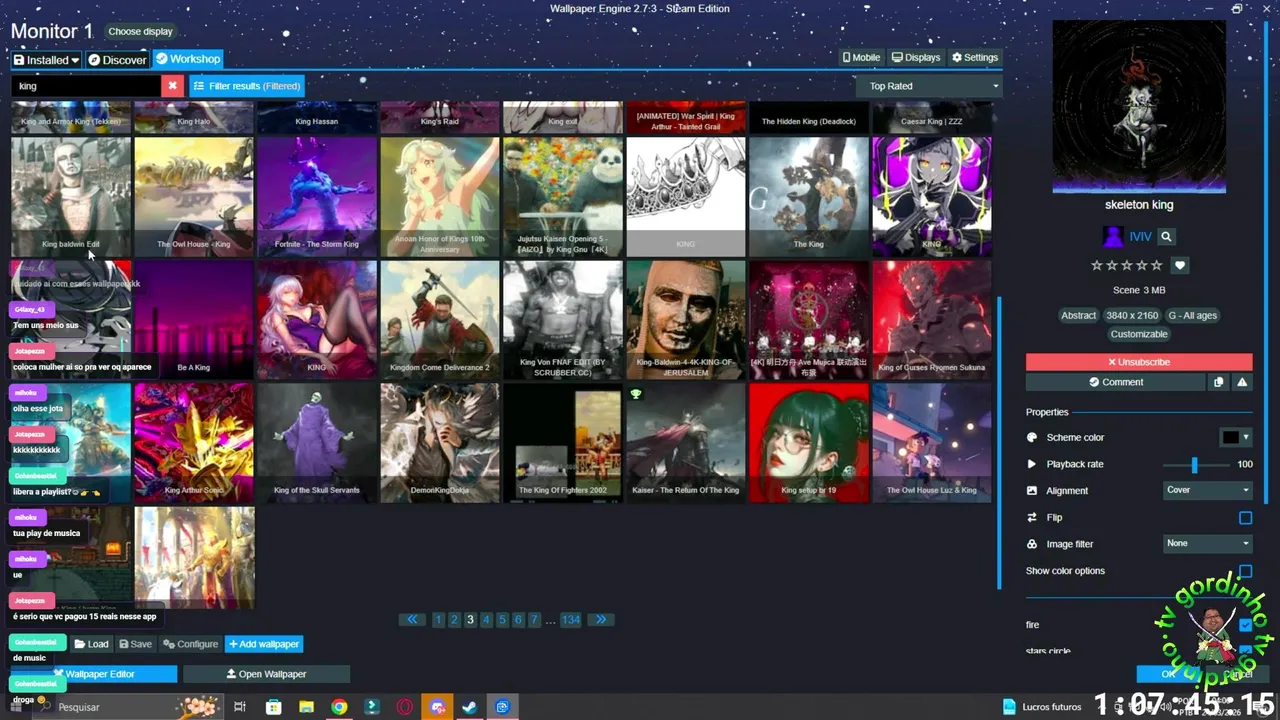This screenshot has height=720, width=1280.
Task: Jump to last results page 134
Action: (571, 620)
